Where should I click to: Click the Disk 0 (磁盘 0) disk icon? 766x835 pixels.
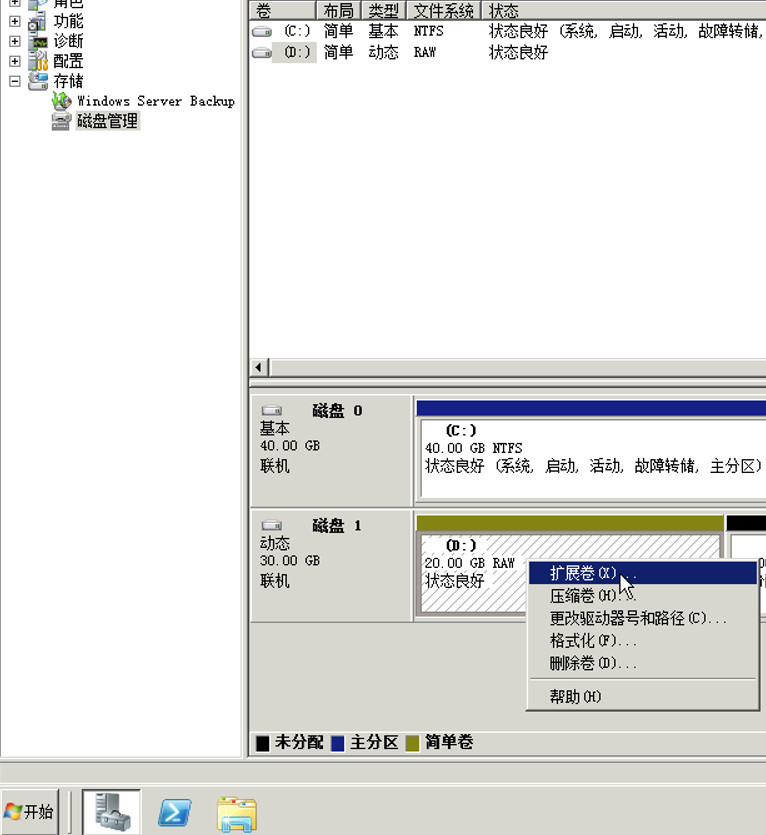click(271, 411)
